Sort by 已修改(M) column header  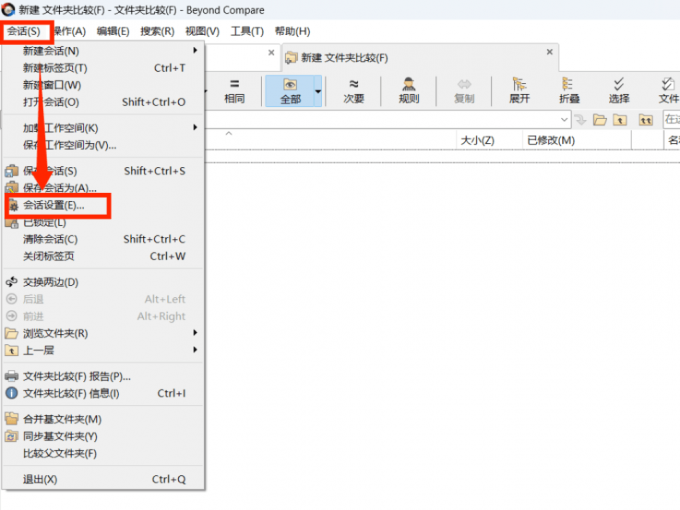click(577, 140)
